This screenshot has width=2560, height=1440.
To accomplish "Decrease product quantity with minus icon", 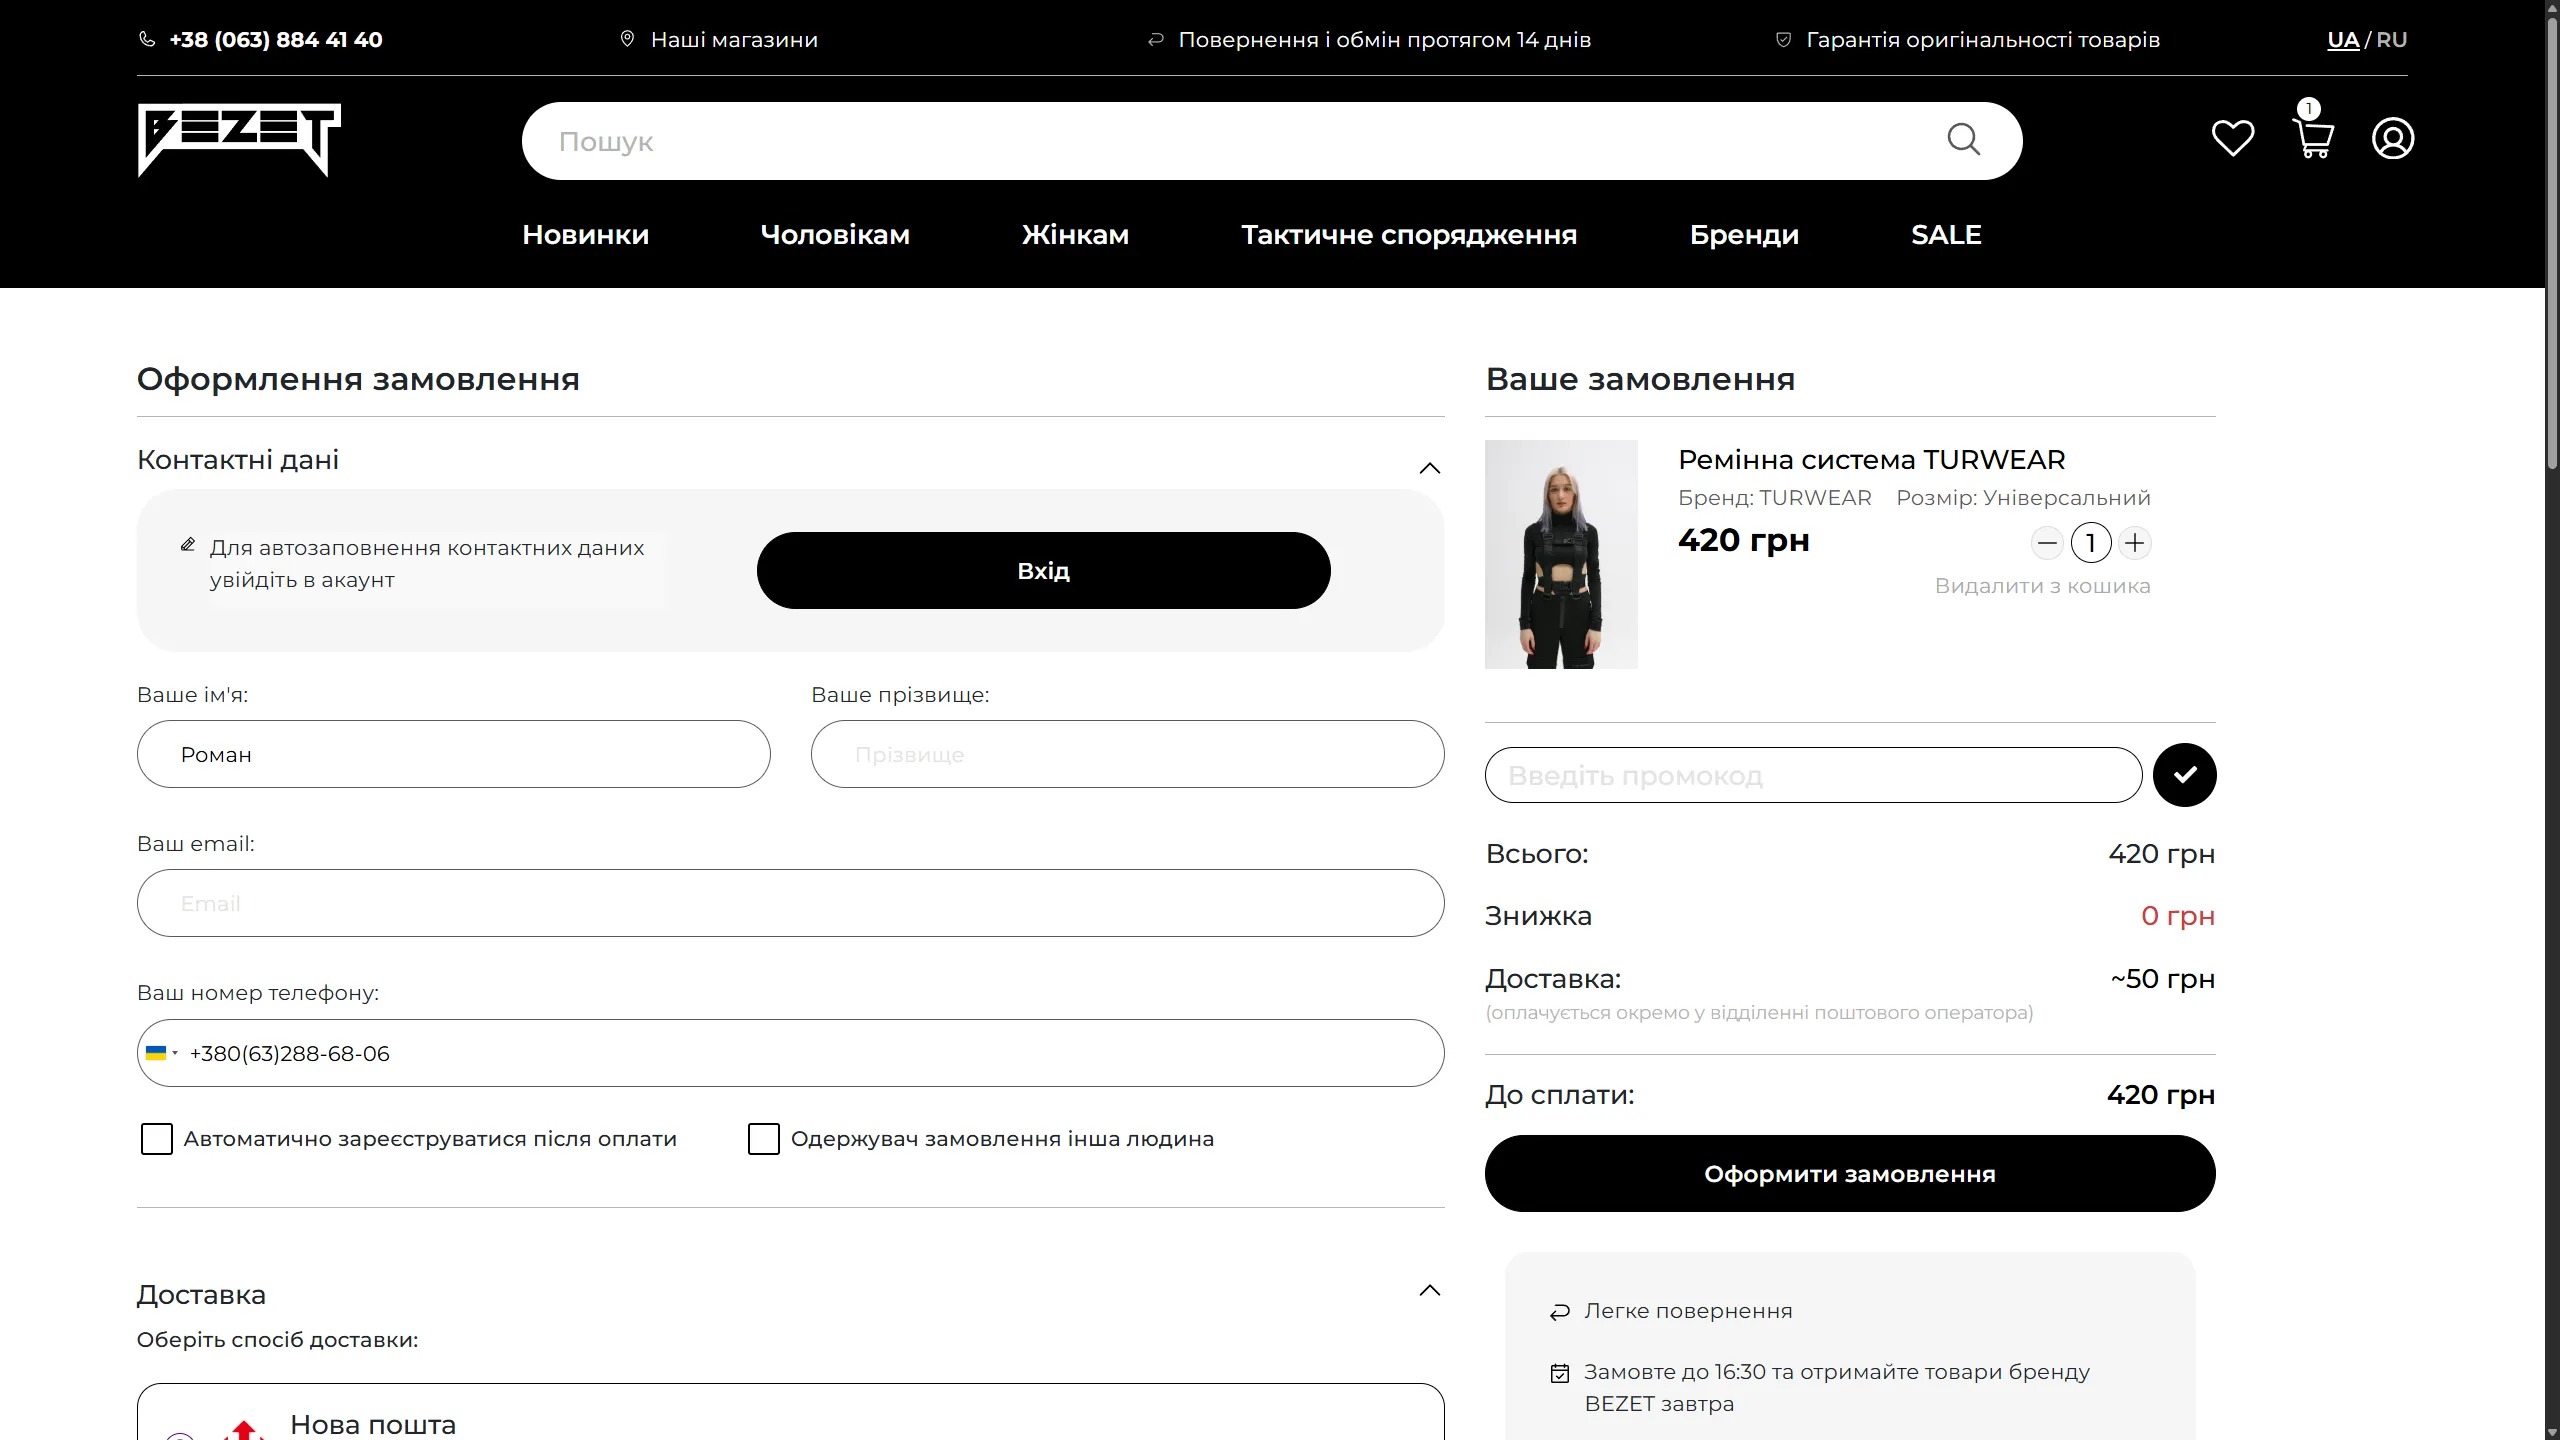I will coord(2047,543).
